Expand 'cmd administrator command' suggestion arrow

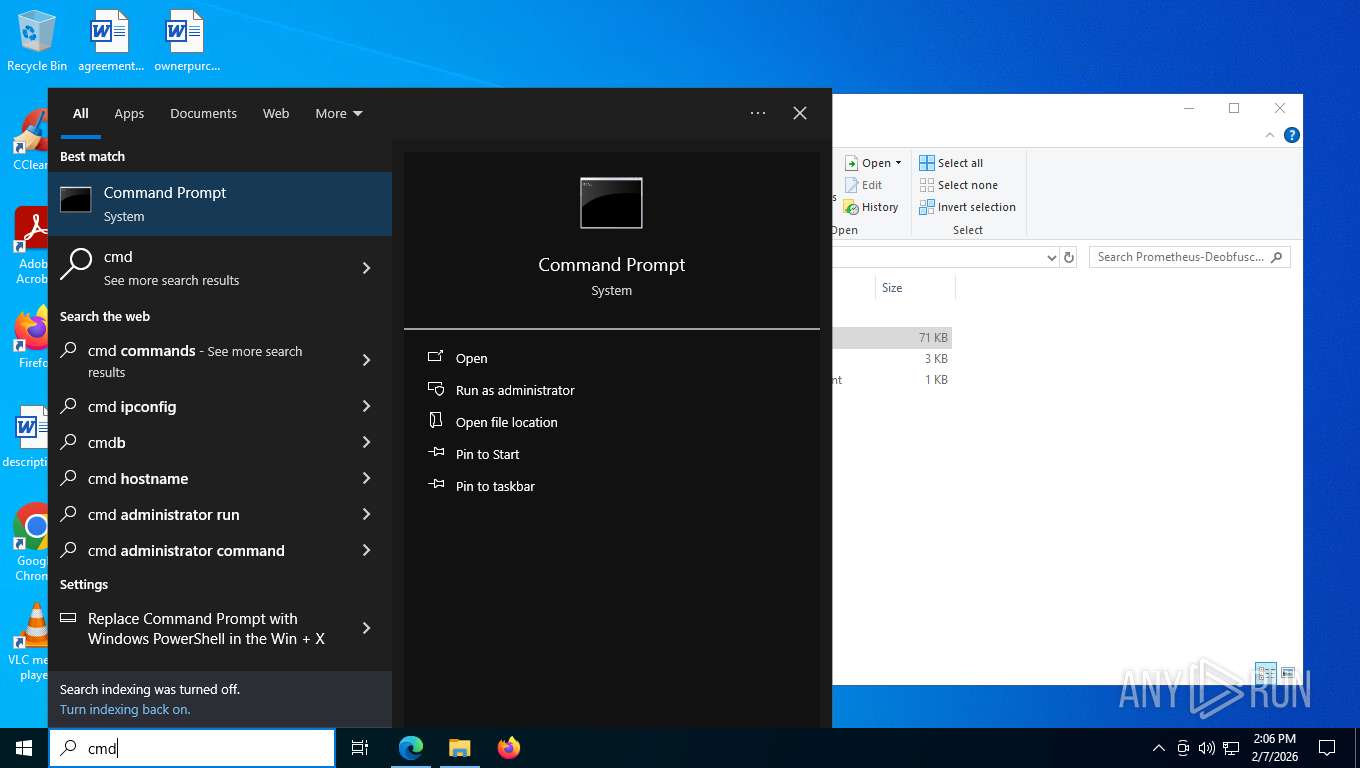coord(366,550)
